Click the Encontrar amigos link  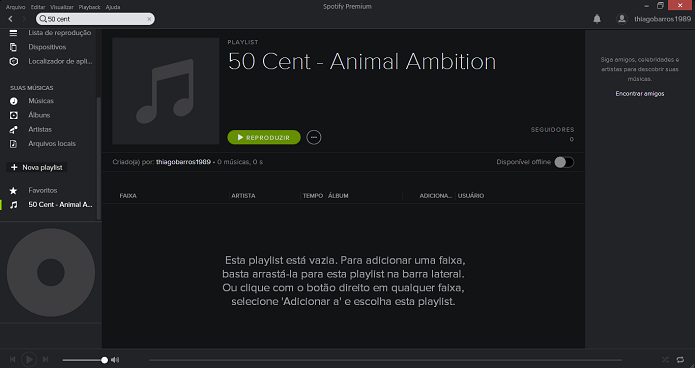(x=640, y=94)
